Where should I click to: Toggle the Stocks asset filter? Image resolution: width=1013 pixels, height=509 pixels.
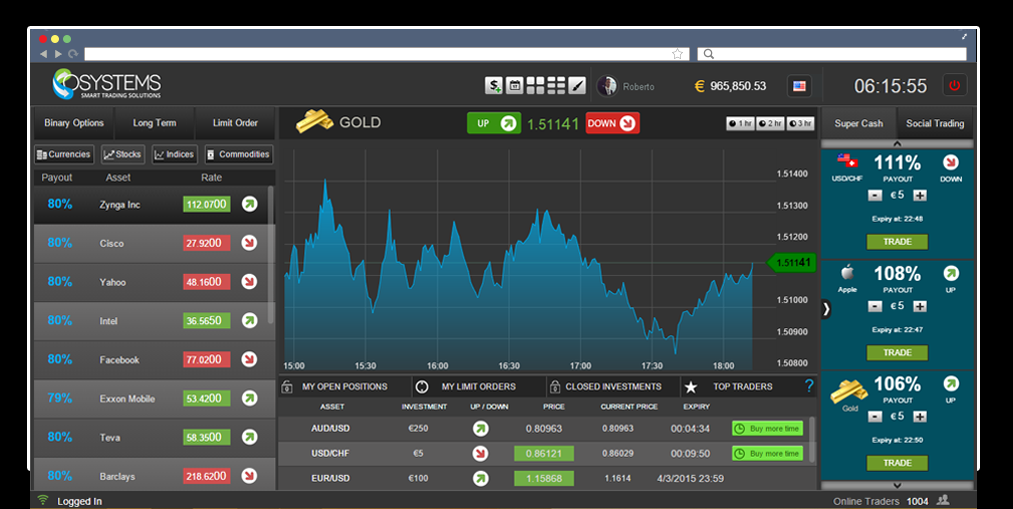click(x=122, y=155)
